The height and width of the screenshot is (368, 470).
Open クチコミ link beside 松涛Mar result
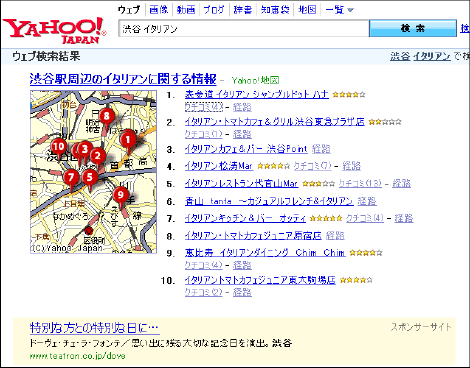click(x=312, y=166)
